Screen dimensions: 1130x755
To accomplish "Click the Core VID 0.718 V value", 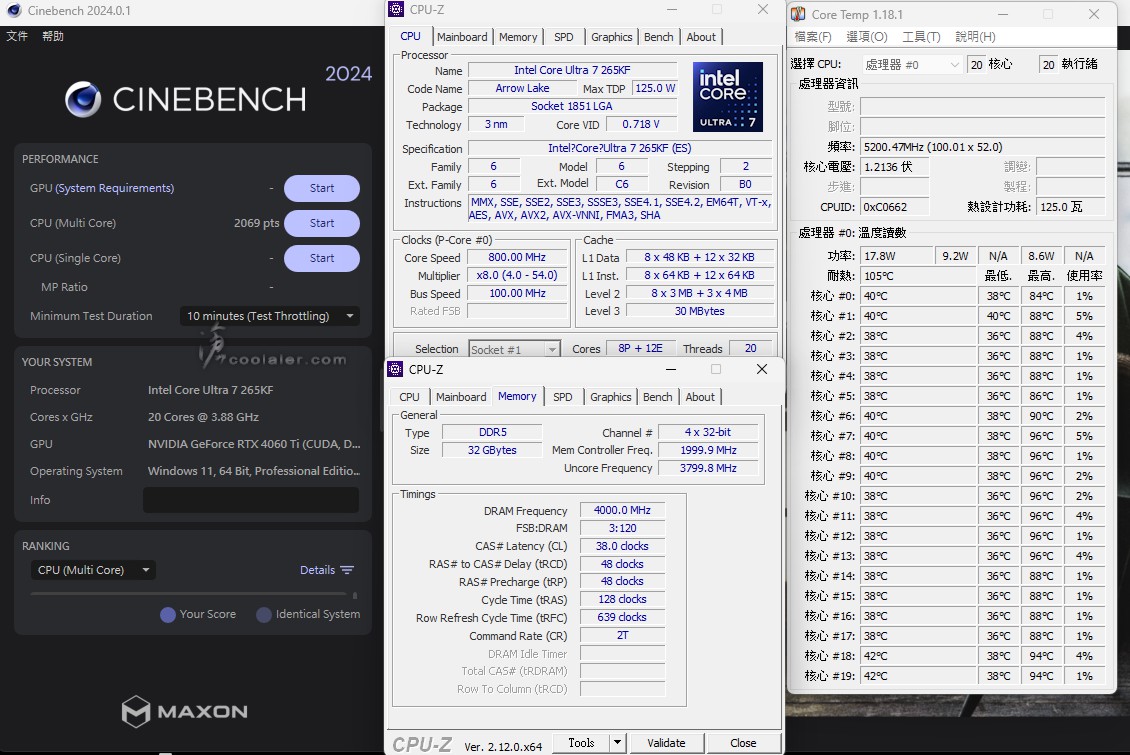I will (x=641, y=125).
